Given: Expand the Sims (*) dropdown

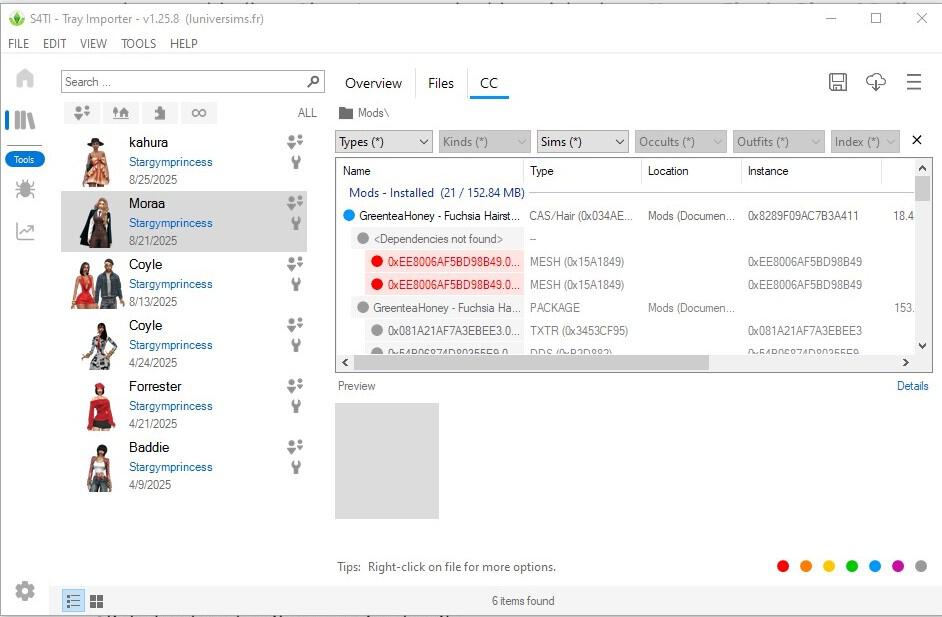Looking at the screenshot, I should (583, 142).
